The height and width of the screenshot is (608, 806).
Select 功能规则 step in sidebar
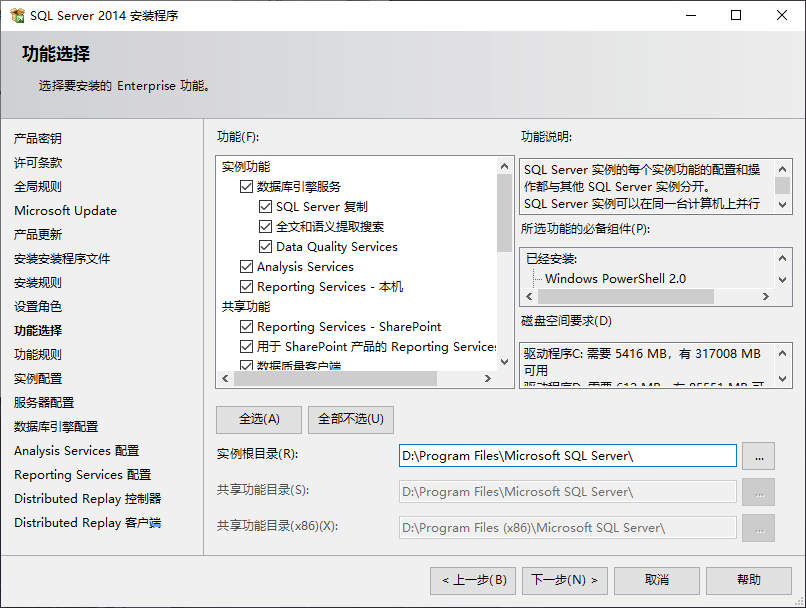coord(38,355)
